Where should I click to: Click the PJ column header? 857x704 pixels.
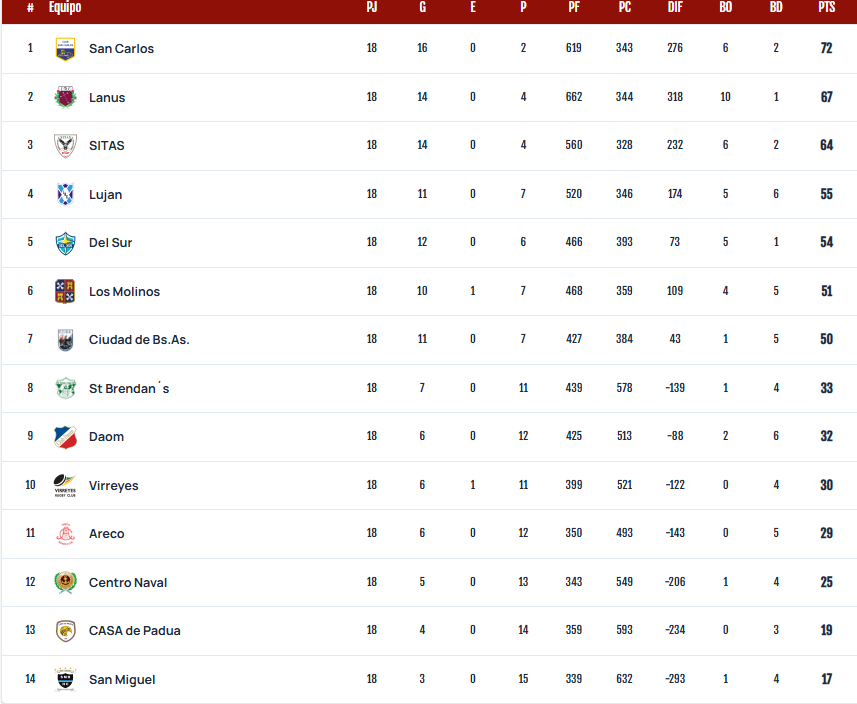click(x=372, y=7)
